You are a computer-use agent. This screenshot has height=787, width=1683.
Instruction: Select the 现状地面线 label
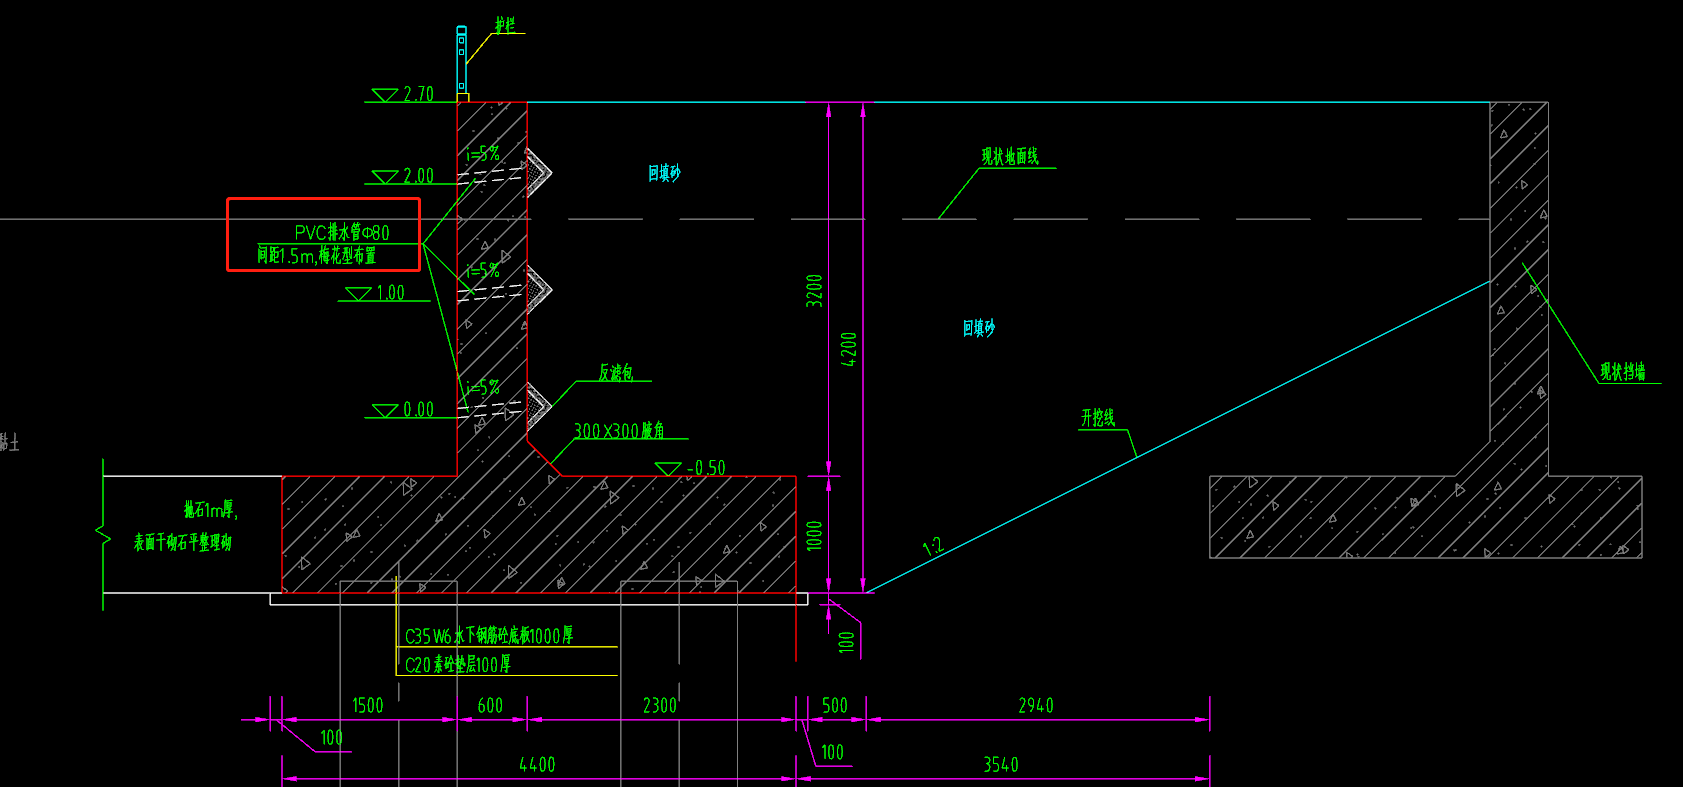click(x=1010, y=156)
